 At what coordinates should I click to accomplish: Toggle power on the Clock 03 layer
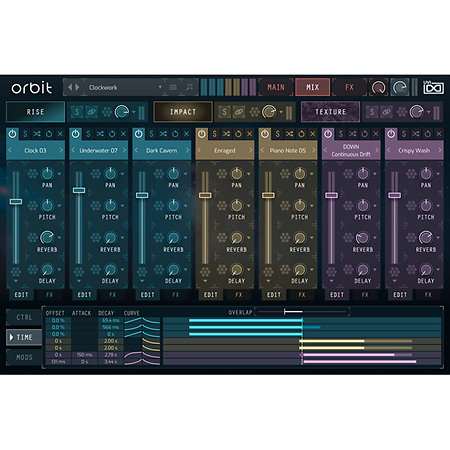tap(12, 134)
